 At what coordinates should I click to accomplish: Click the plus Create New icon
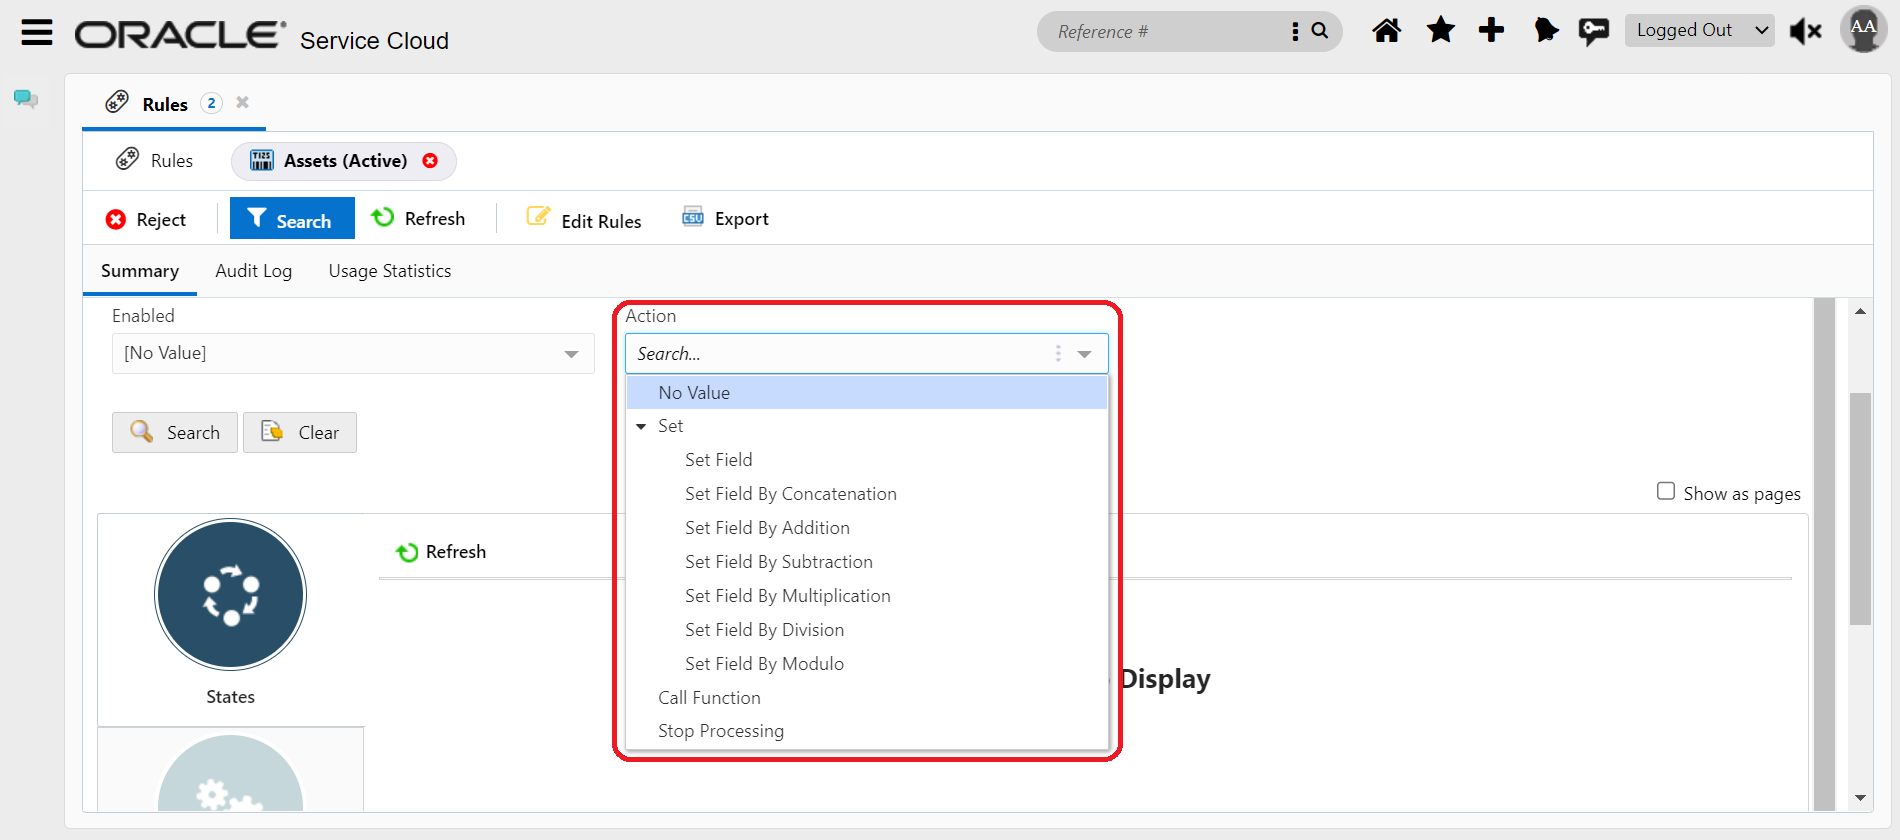(x=1491, y=31)
